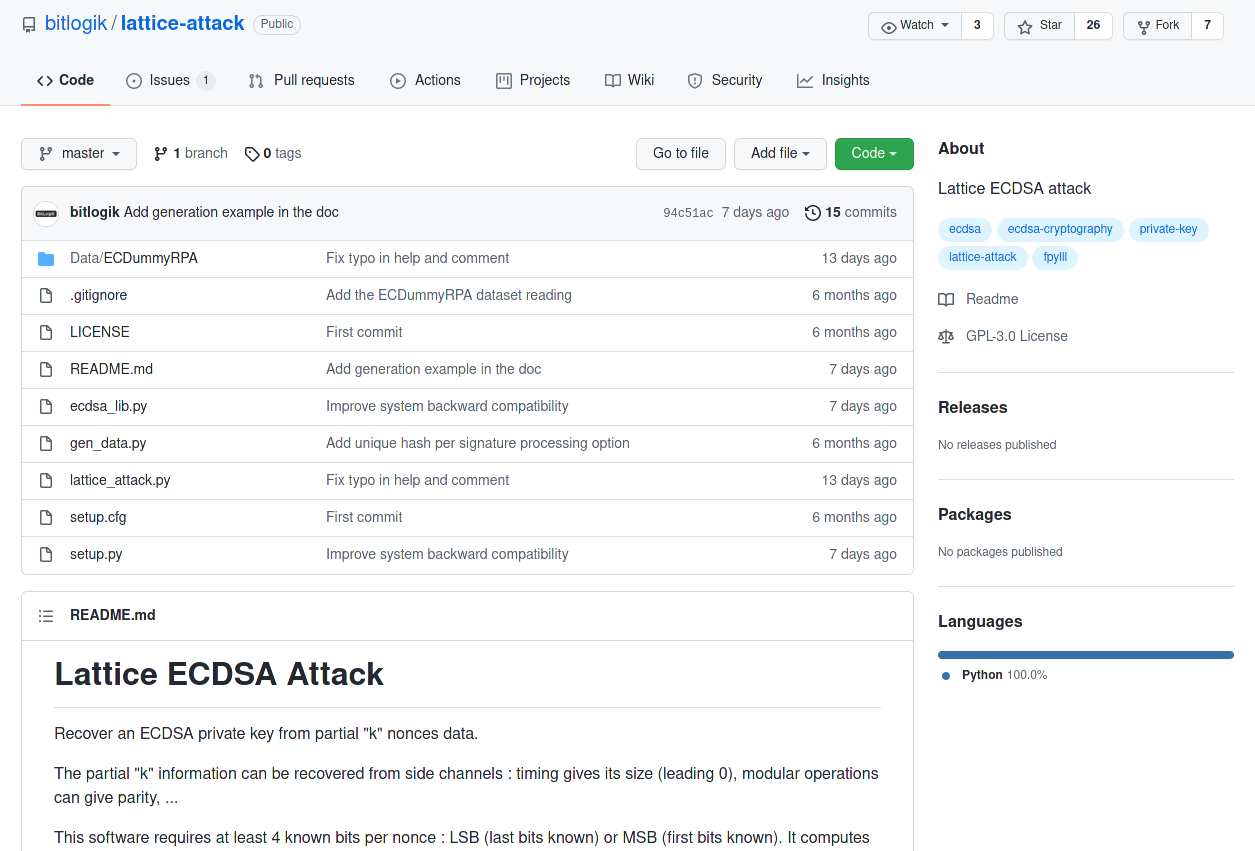
Task: Open the Add file dropdown
Action: (780, 154)
